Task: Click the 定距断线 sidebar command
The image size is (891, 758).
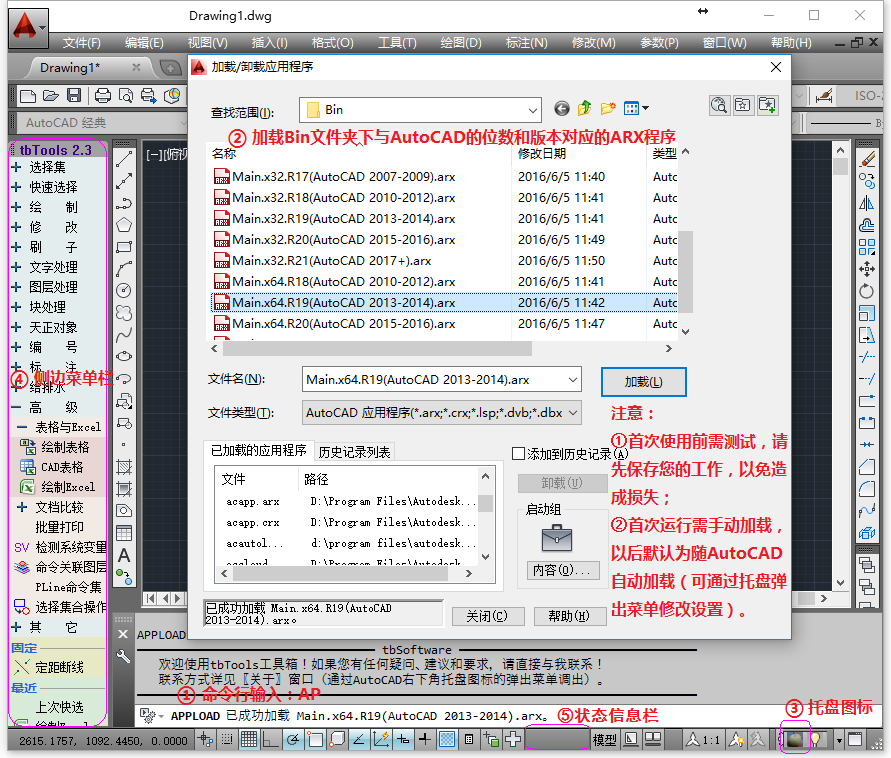Action: click(x=59, y=667)
